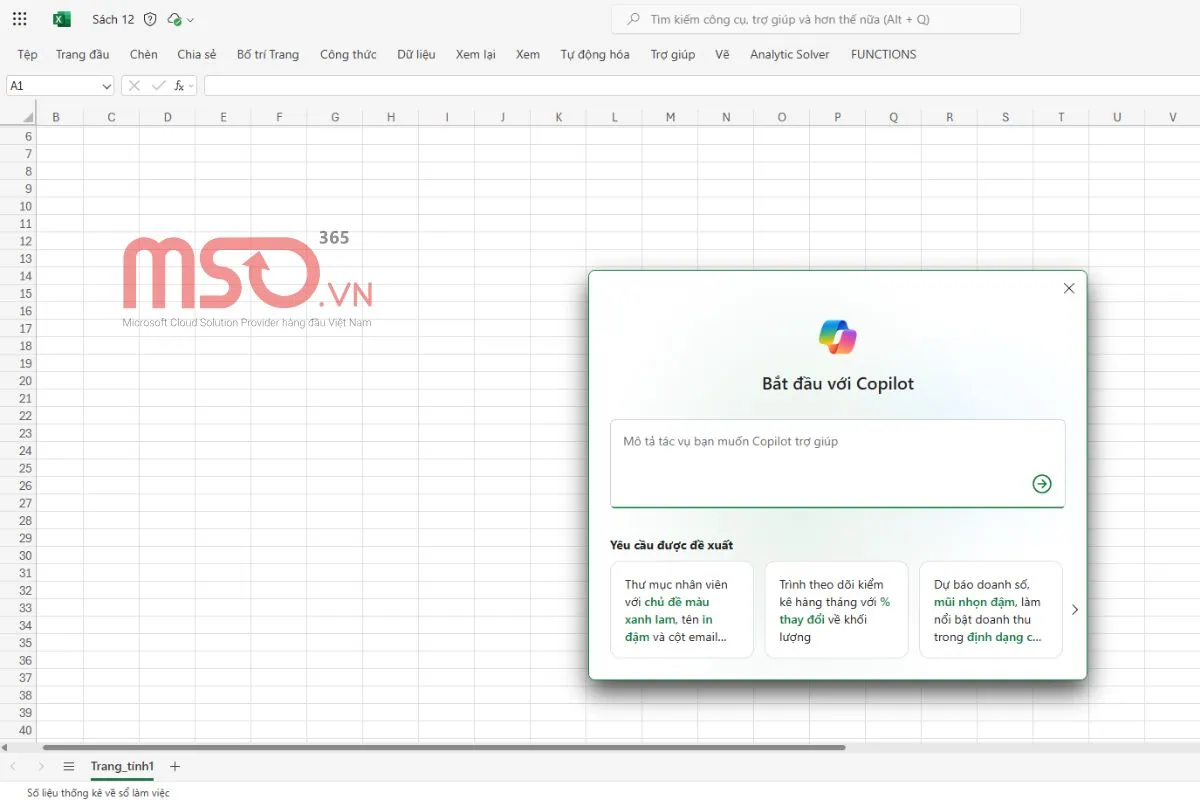Image resolution: width=1200 pixels, height=800 pixels.
Task: Send the Copilot prompt with arrow button
Action: (x=1041, y=484)
